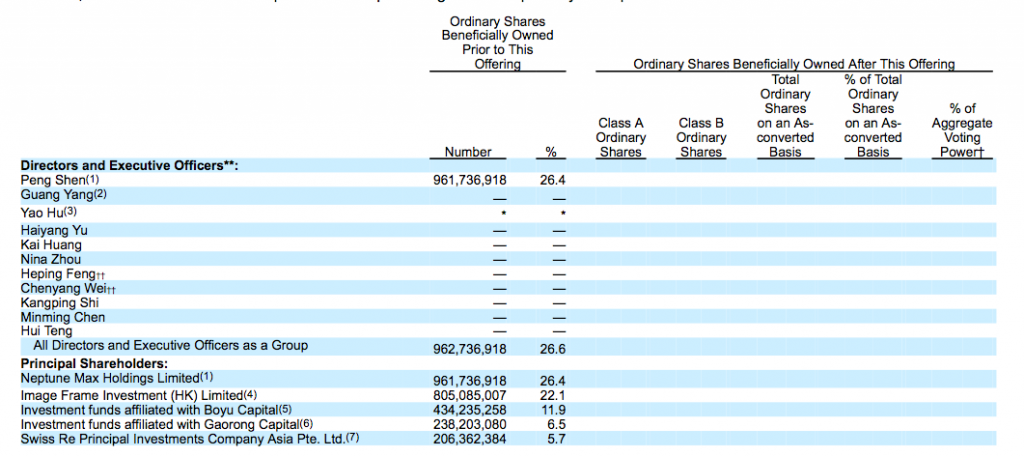This screenshot has width=1024, height=457.
Task: Click the Principal Shareholders section heading
Action: pyautogui.click(x=94, y=364)
